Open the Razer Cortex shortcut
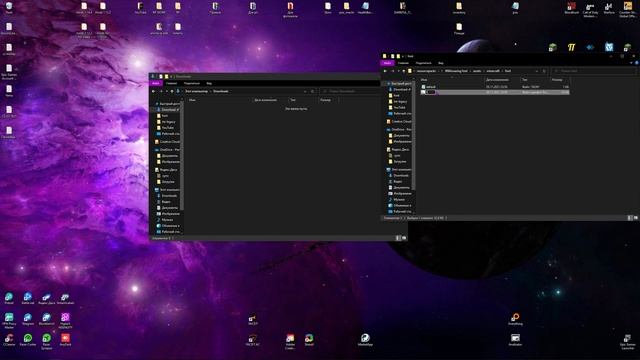This screenshot has width=640, height=360. pyautogui.click(x=27, y=340)
